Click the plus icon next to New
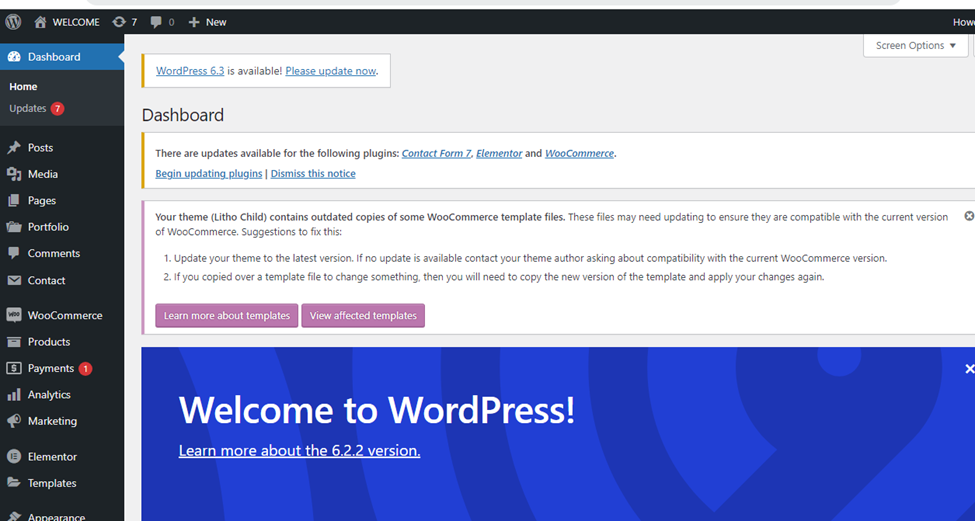Screen dimensions: 975x521 click(x=194, y=22)
